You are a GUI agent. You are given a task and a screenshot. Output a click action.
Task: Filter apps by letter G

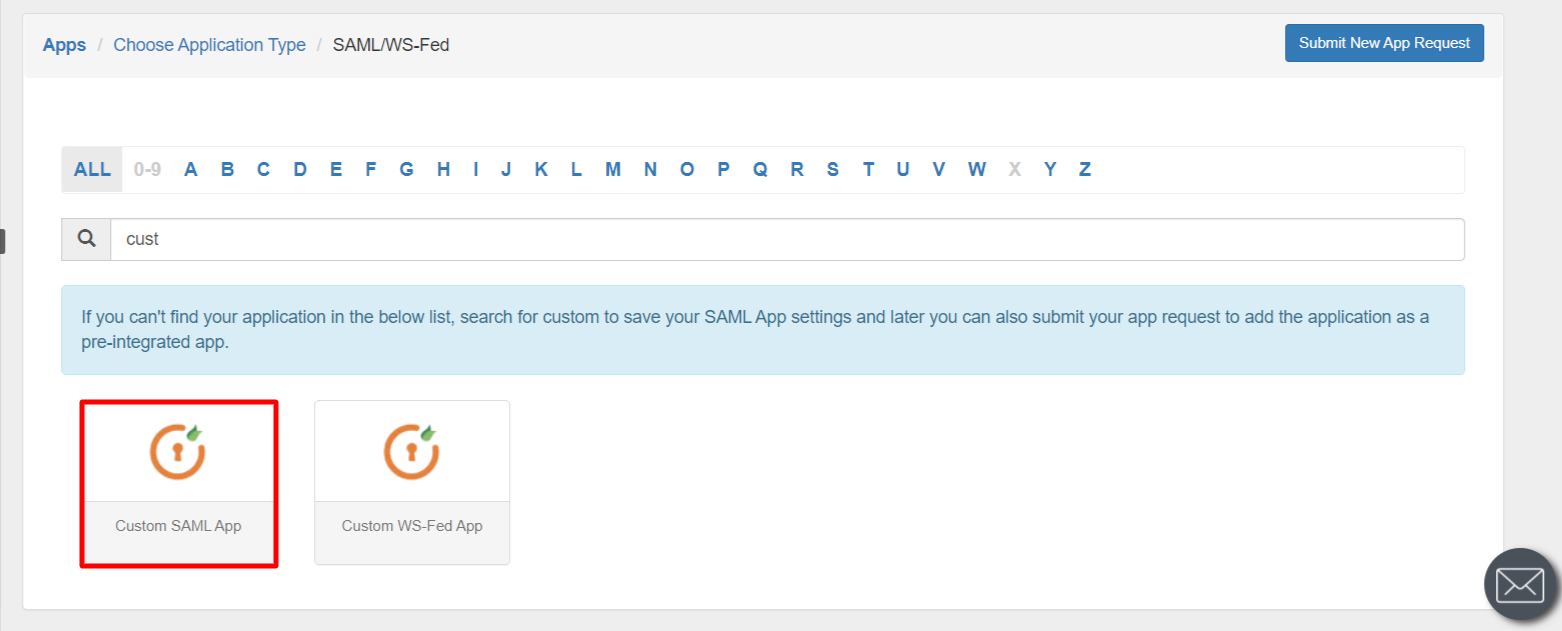coord(406,169)
